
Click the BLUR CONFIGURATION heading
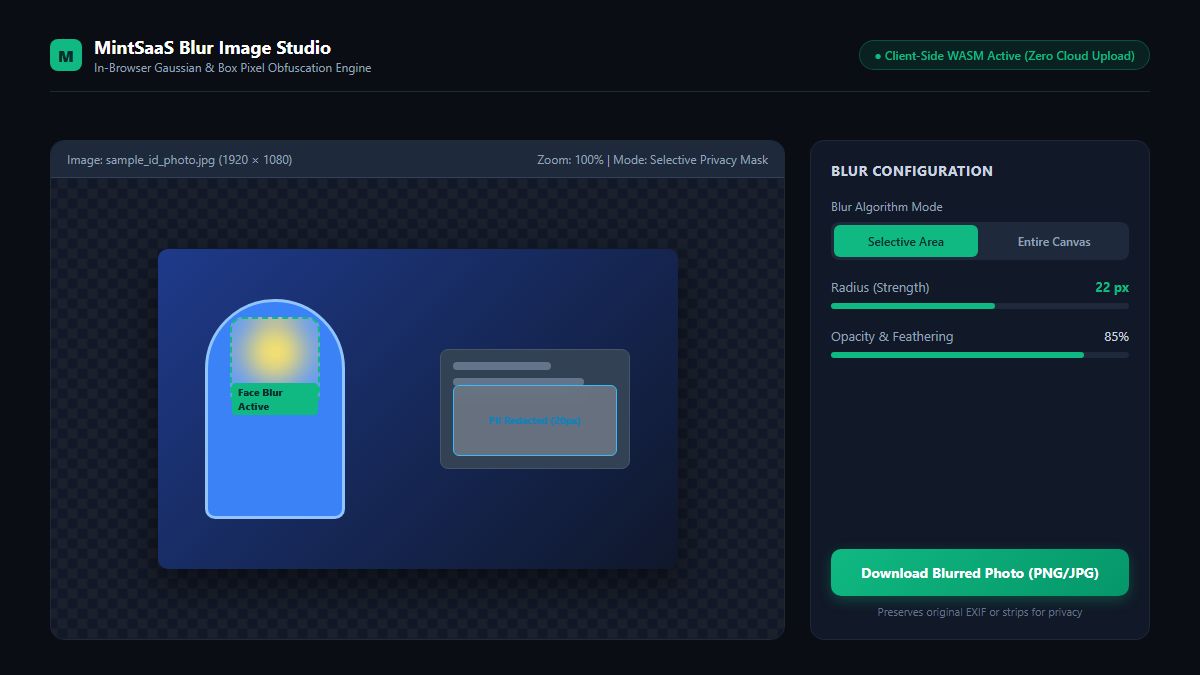[912, 171]
